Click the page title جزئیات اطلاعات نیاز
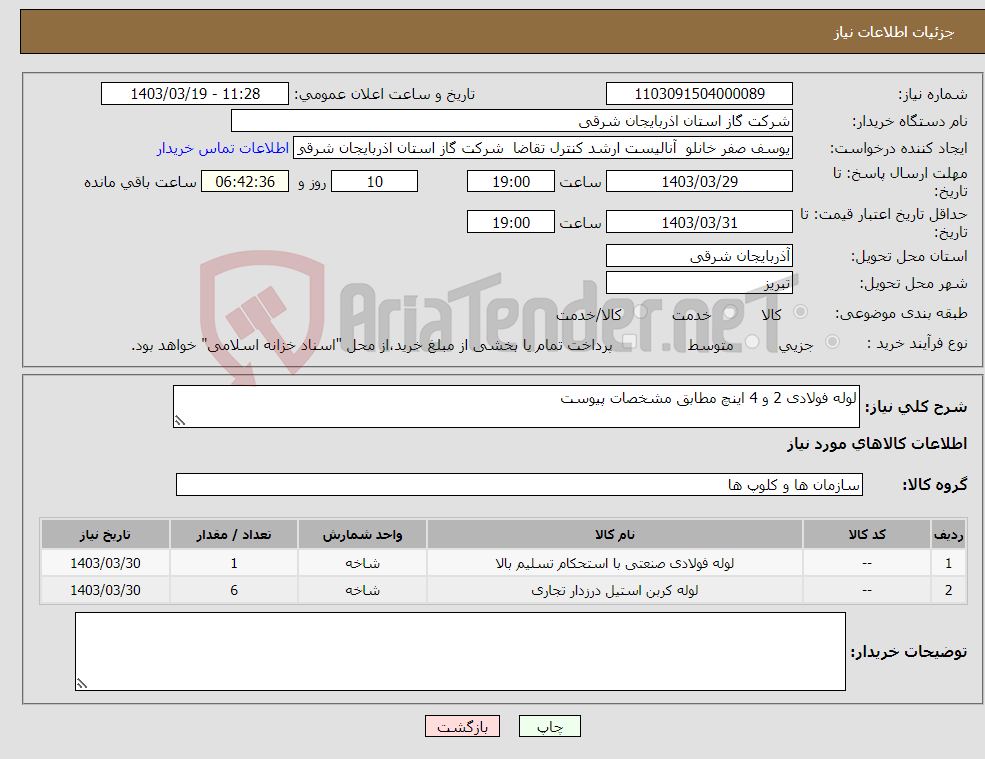The image size is (985, 759). point(893,32)
